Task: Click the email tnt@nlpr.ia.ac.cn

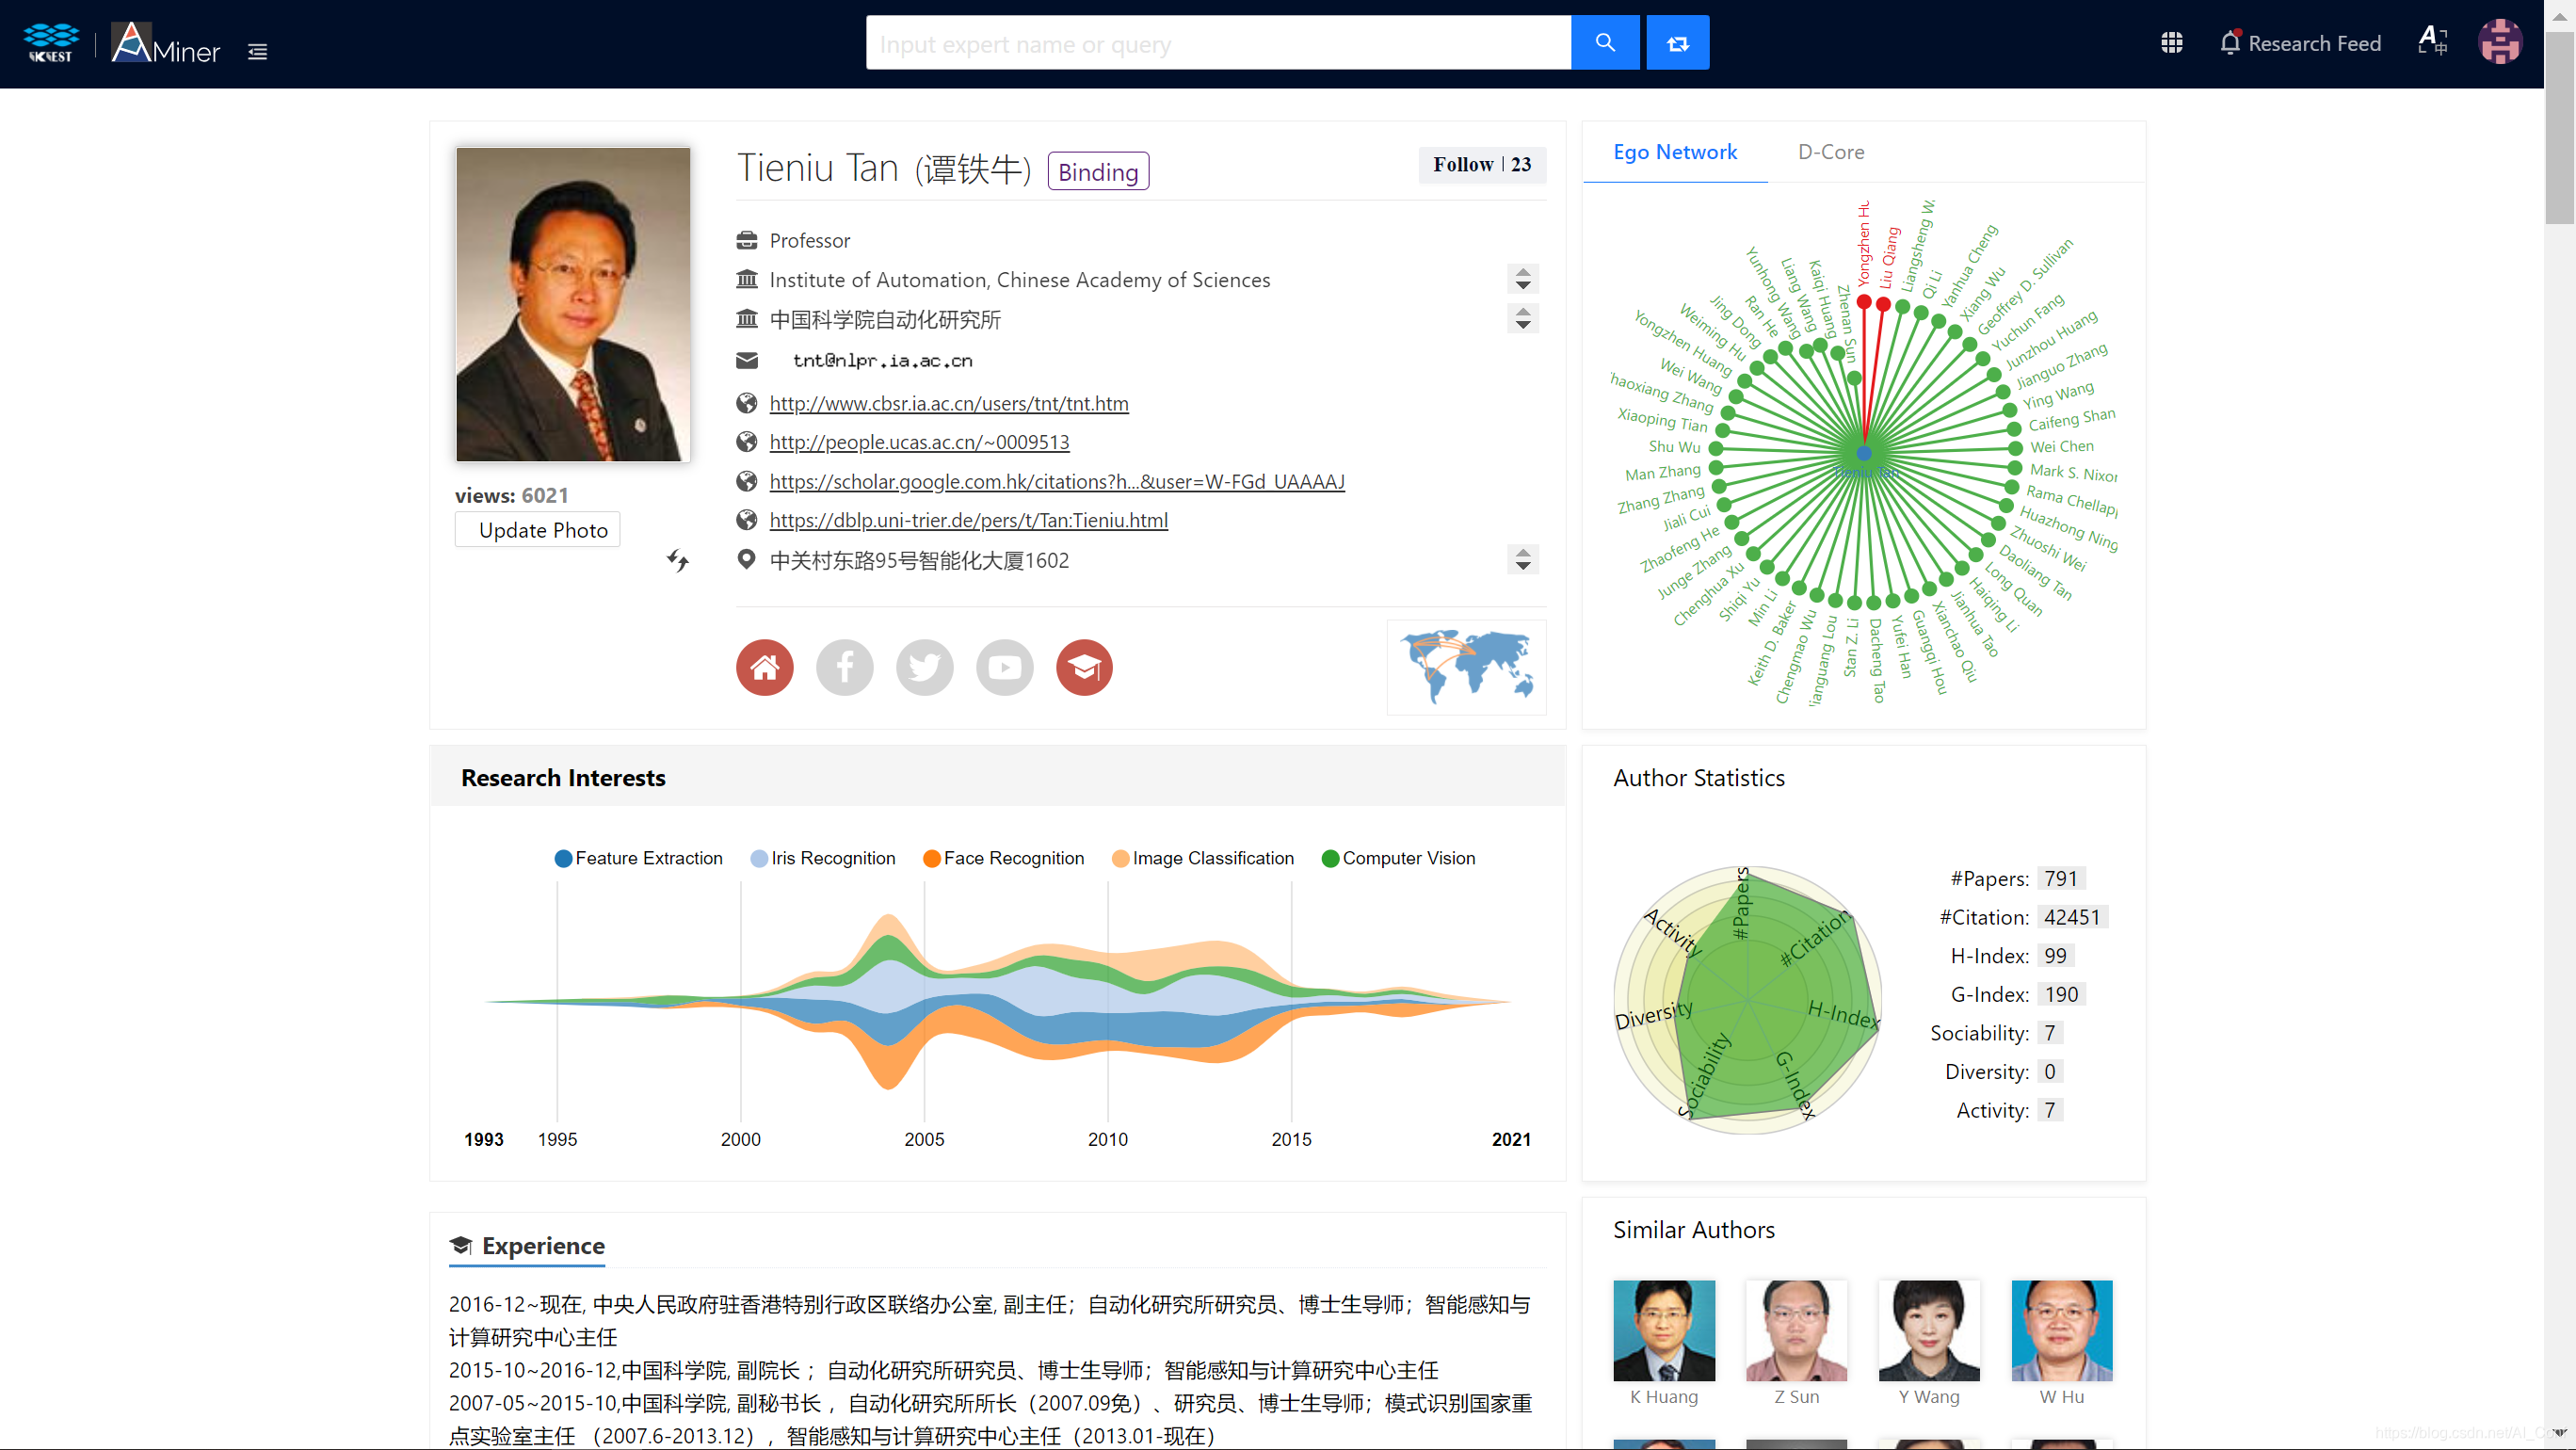Action: pos(882,360)
